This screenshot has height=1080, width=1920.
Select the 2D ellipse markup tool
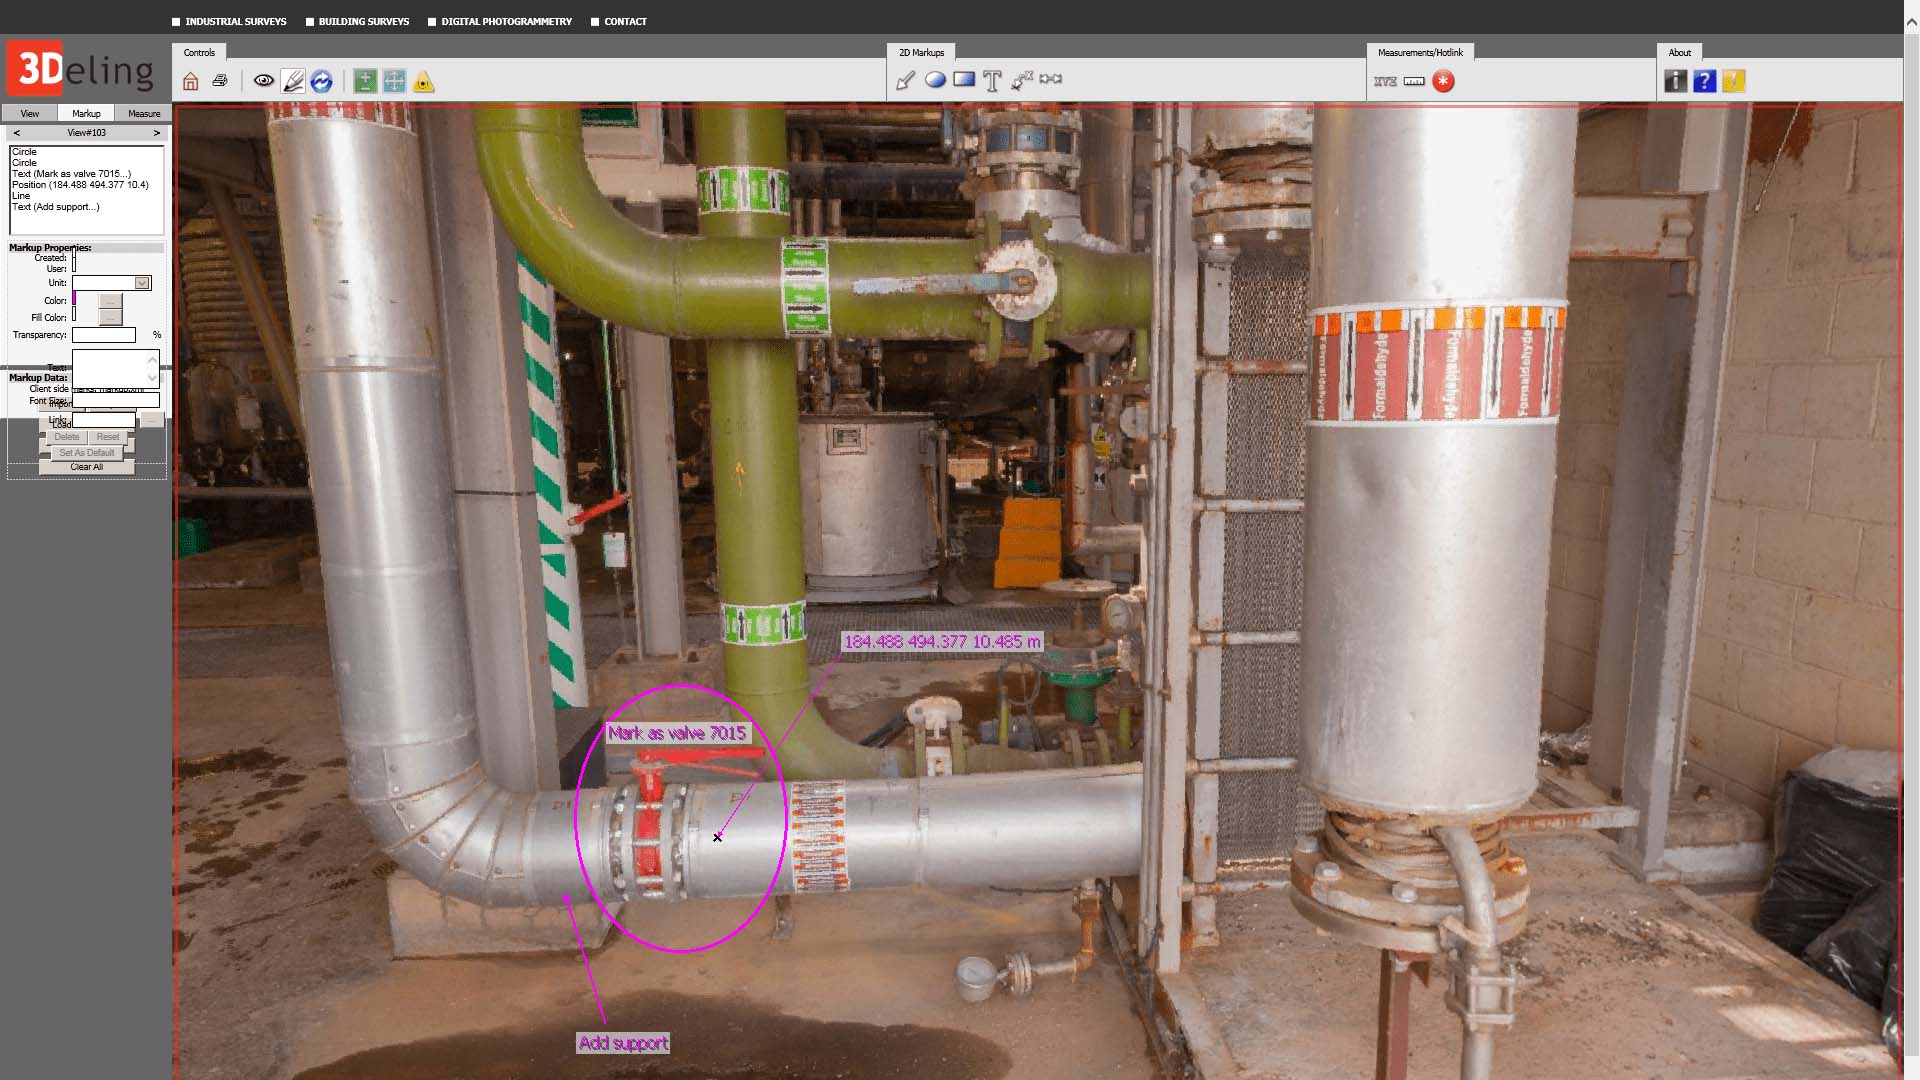[934, 80]
